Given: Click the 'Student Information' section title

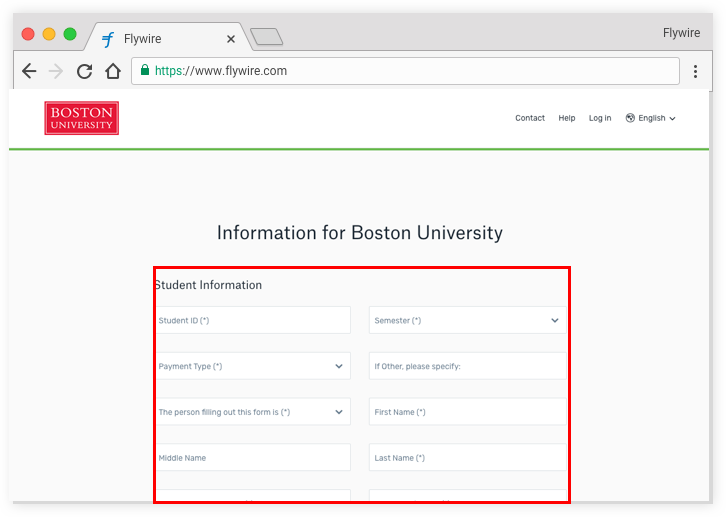Looking at the screenshot, I should (x=208, y=285).
